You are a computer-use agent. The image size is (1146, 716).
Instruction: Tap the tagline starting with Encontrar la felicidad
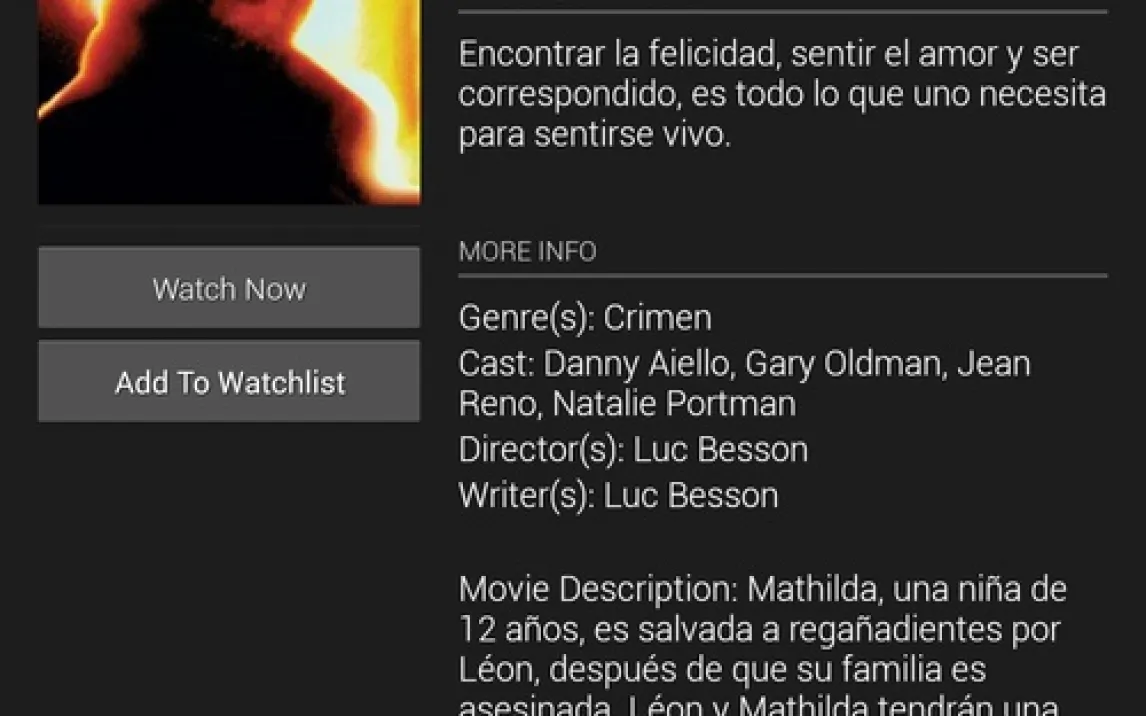pos(782,94)
